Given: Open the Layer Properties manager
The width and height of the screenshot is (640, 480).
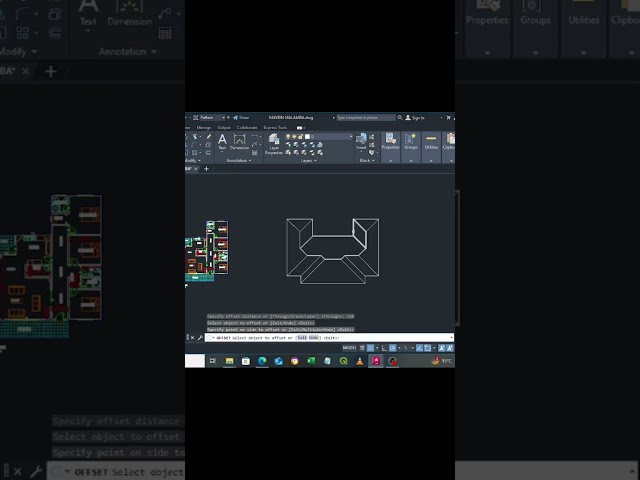Looking at the screenshot, I should [x=273, y=144].
